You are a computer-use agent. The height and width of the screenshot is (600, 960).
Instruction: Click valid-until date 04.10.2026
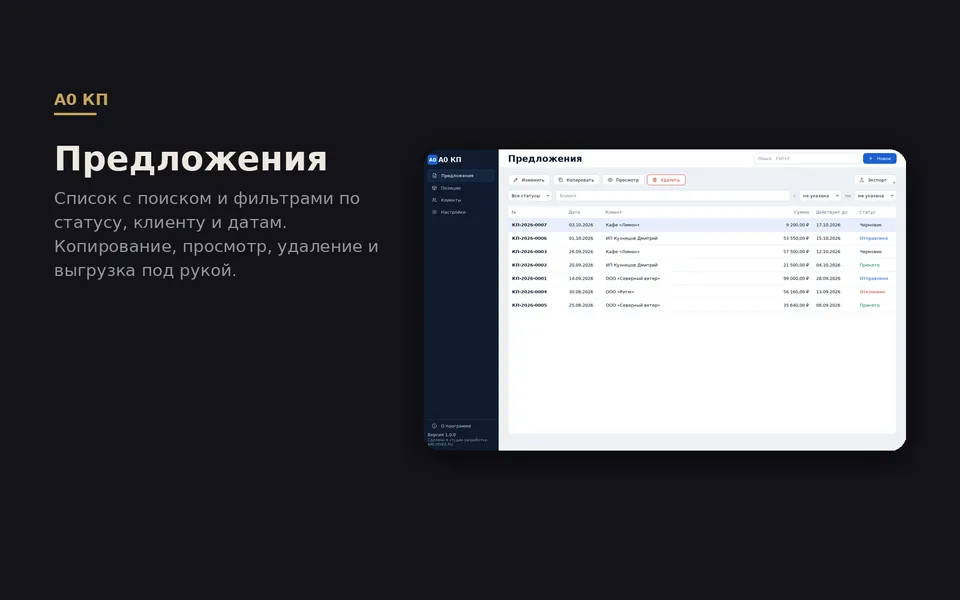click(x=828, y=265)
